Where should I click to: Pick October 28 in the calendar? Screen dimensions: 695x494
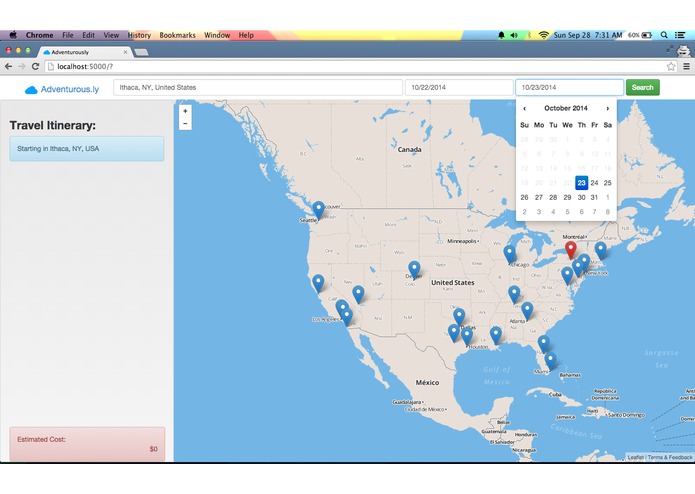(x=553, y=198)
